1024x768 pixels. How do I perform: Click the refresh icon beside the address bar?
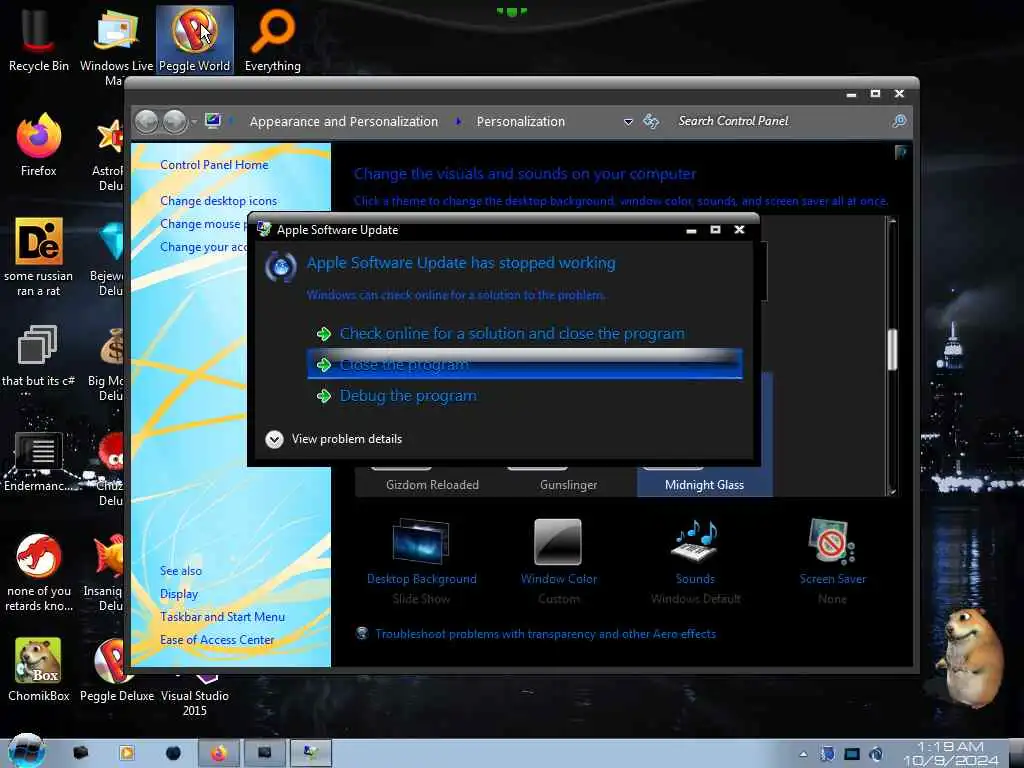pos(651,121)
